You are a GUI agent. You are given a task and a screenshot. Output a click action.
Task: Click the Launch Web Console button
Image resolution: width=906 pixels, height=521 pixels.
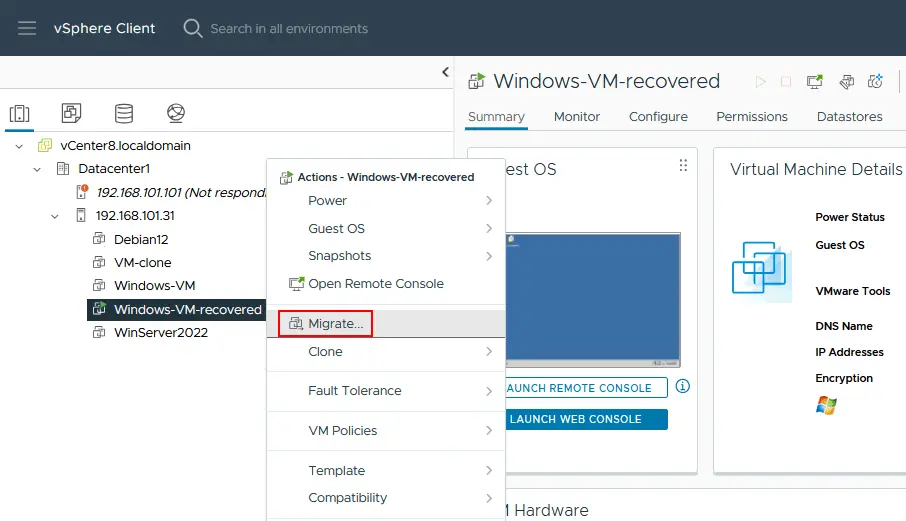point(586,419)
